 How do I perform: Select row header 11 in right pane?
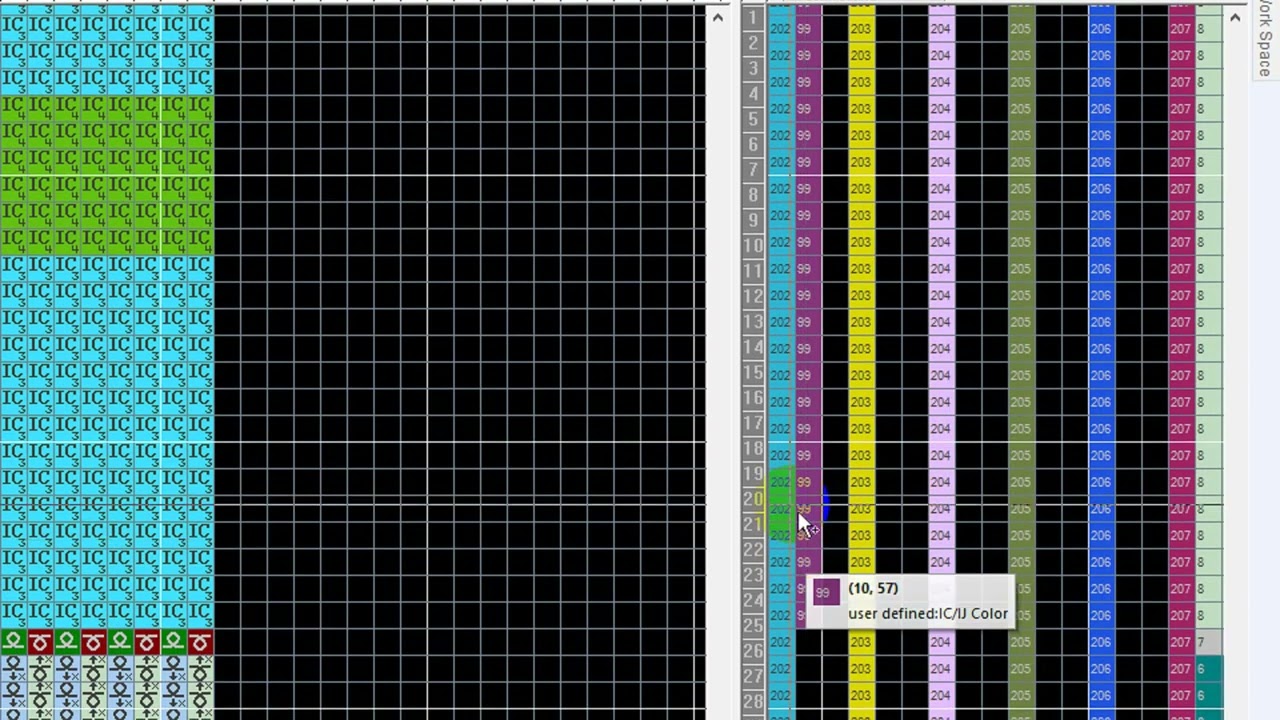[x=754, y=271]
